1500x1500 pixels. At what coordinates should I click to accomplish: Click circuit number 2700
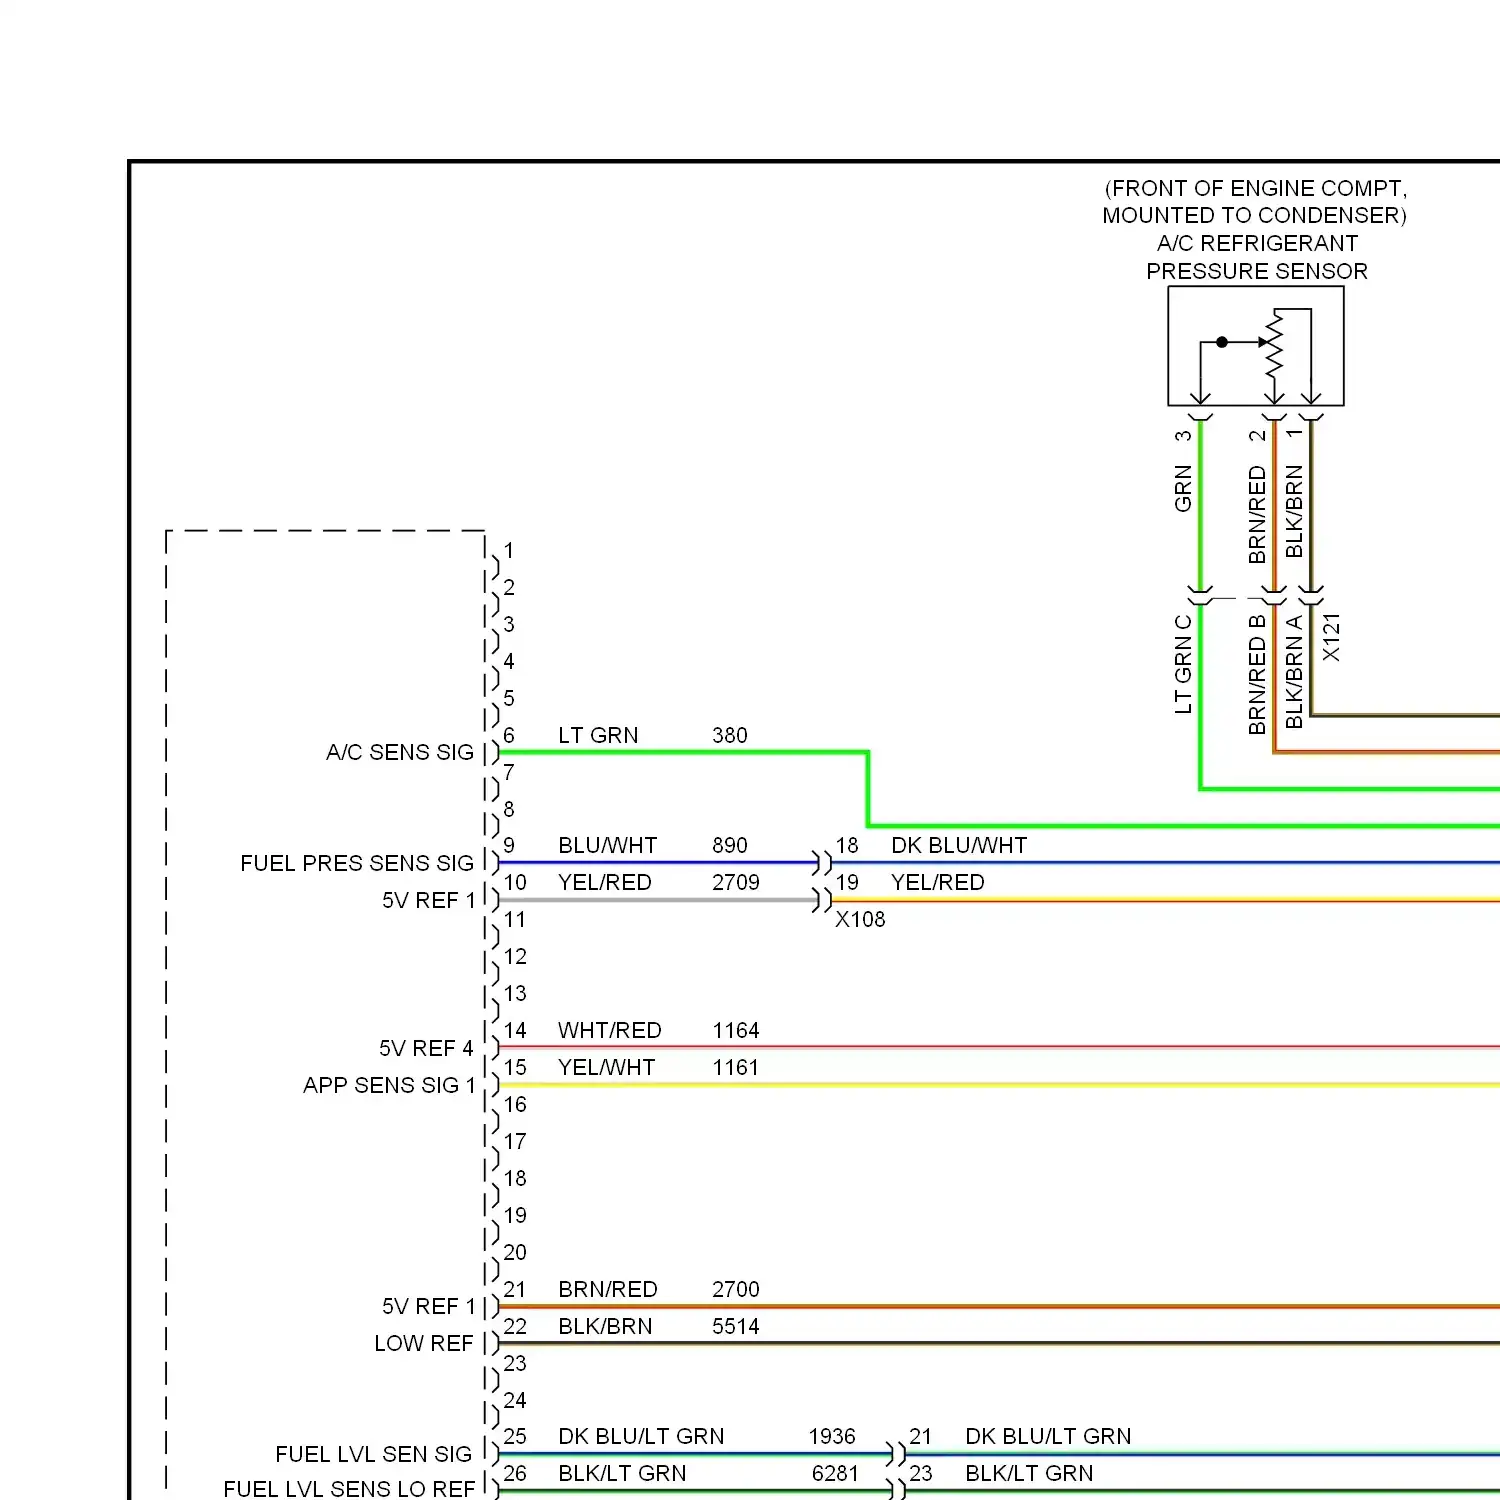point(736,1289)
